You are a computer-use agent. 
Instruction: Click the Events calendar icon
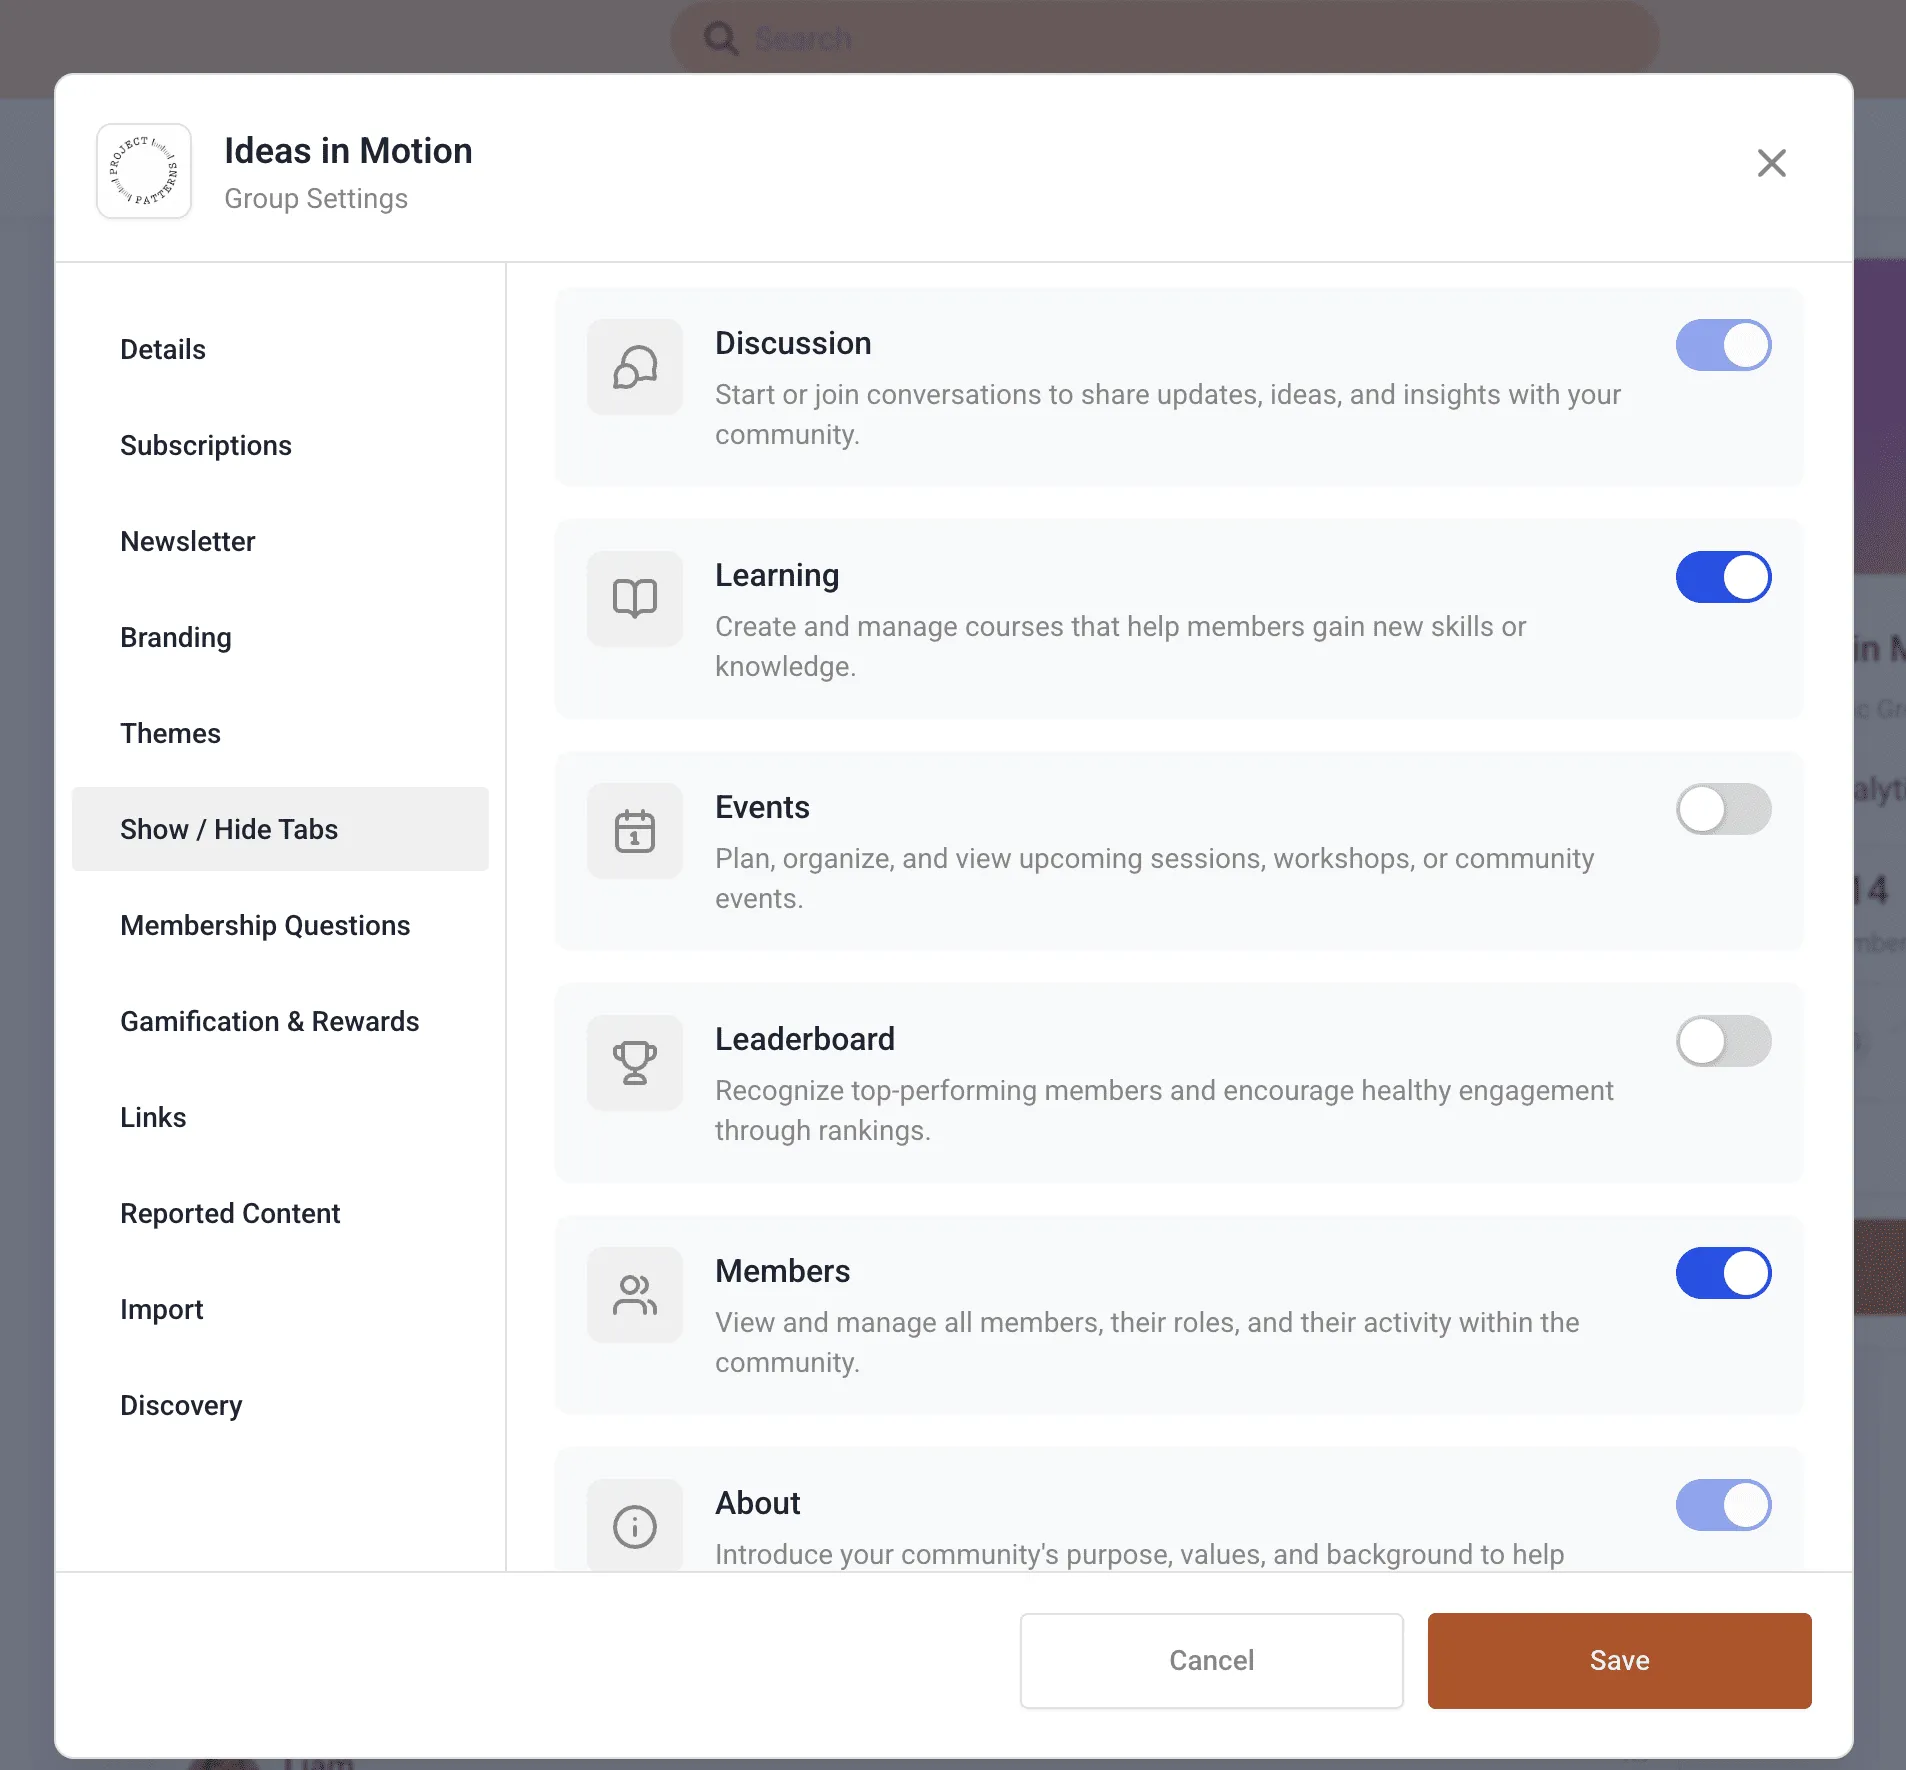[x=634, y=831]
